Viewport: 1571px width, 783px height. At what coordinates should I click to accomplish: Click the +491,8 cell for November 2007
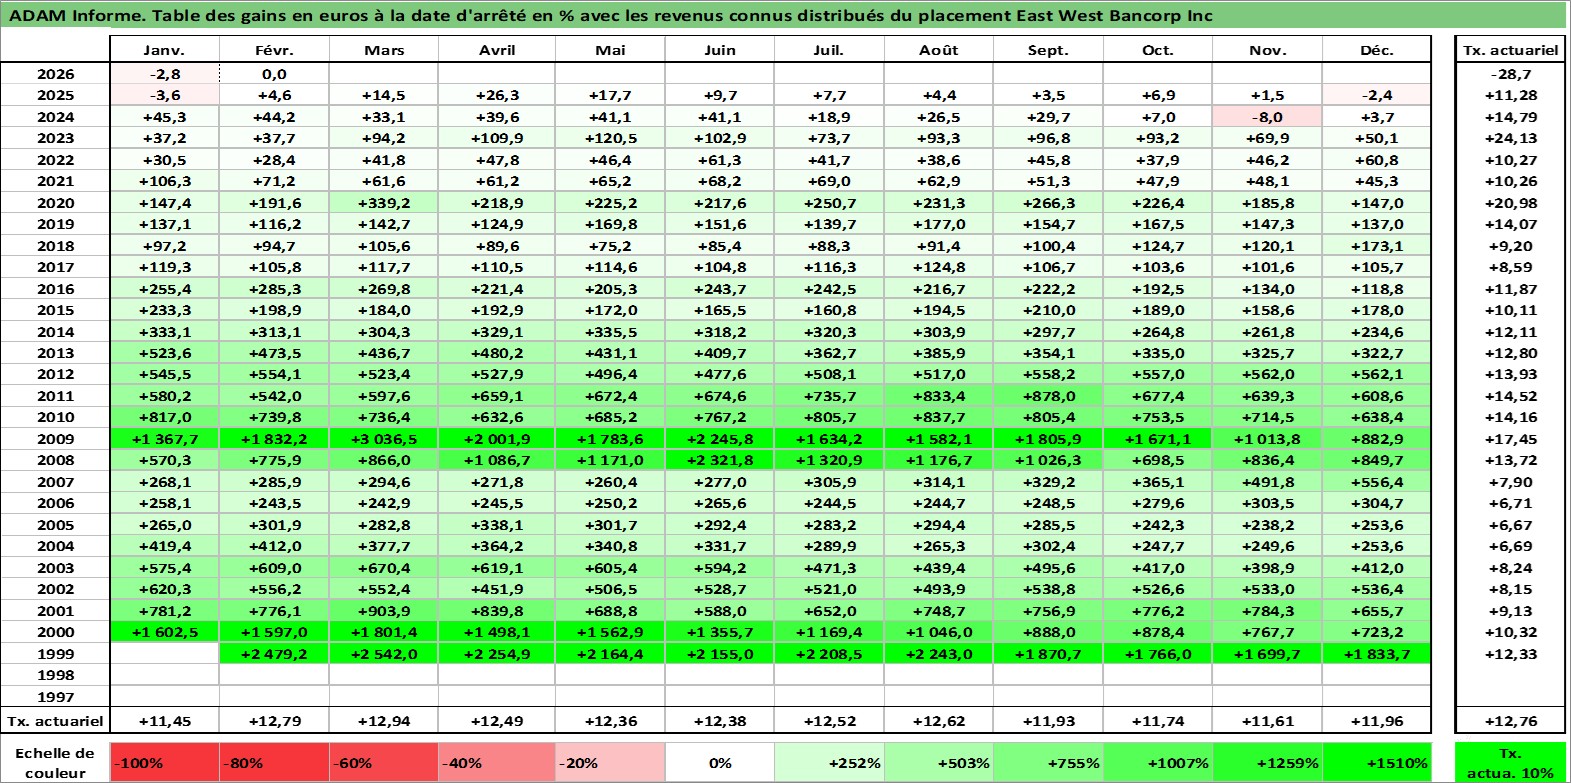(x=1267, y=482)
